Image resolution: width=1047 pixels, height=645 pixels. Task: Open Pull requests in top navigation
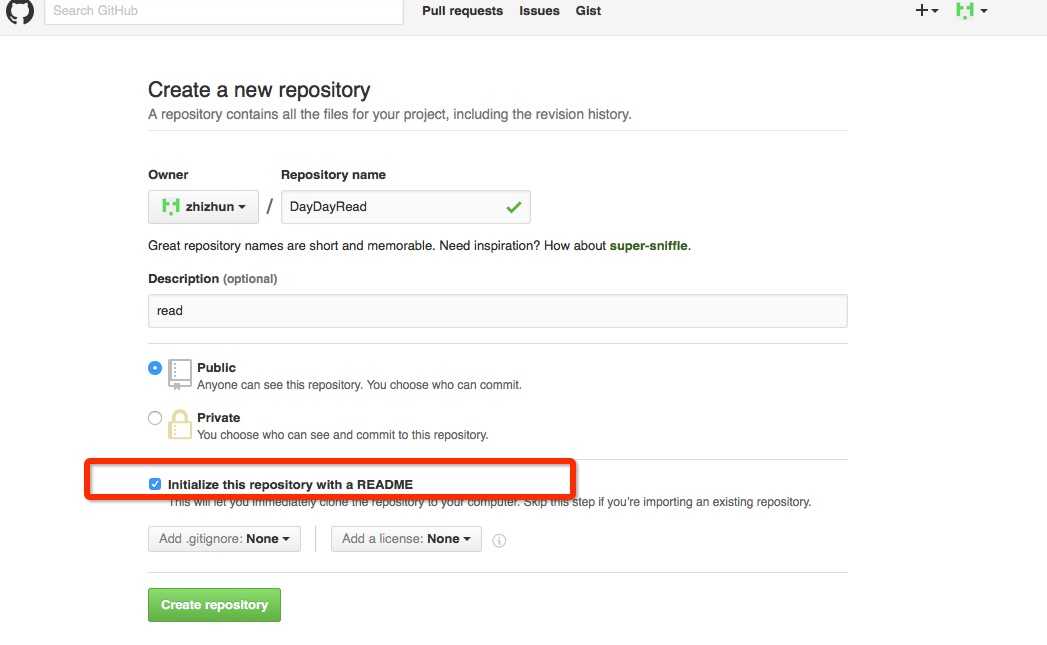tap(462, 11)
